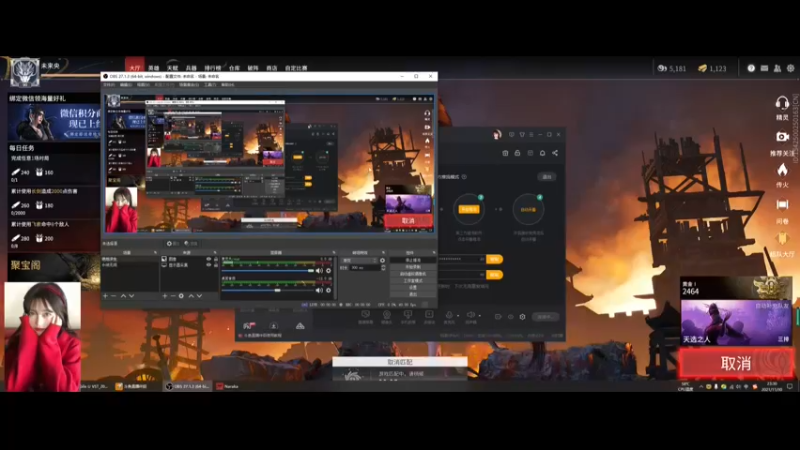Toggle visibility eye of second OBS source

click(208, 265)
